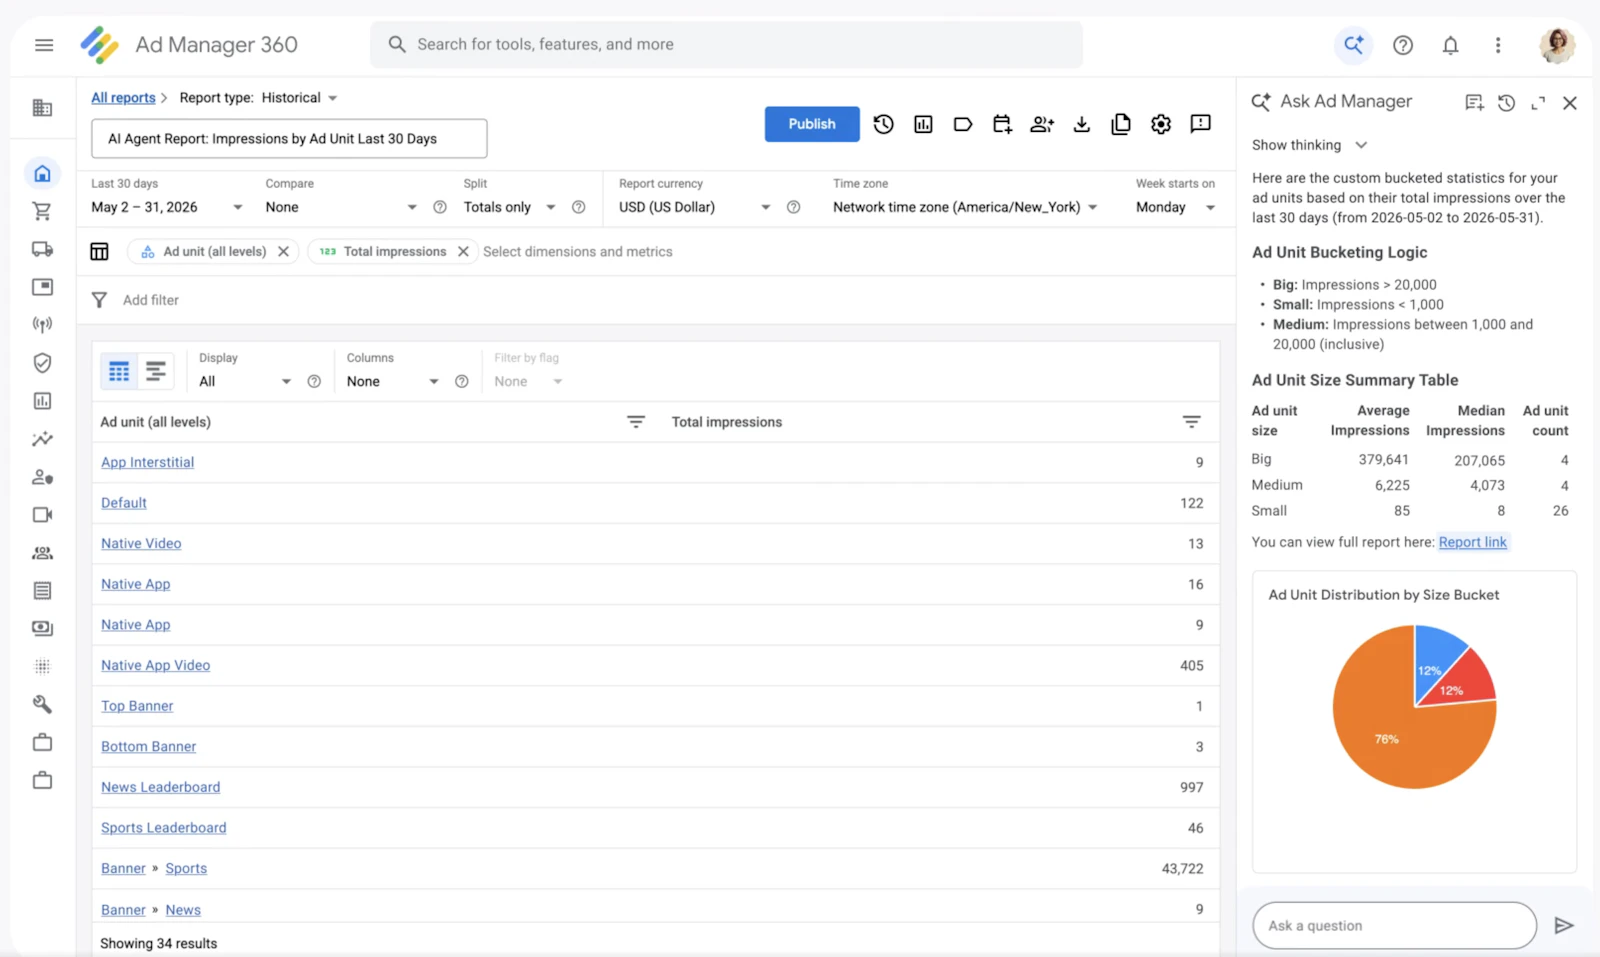This screenshot has width=1600, height=957.
Task: Click the chart visualization toolbar icon
Action: point(923,124)
